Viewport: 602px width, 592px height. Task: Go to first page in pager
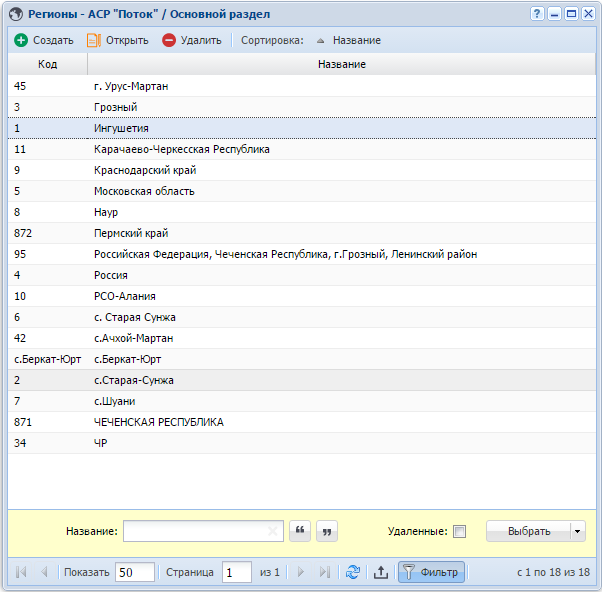pyautogui.click(x=21, y=572)
